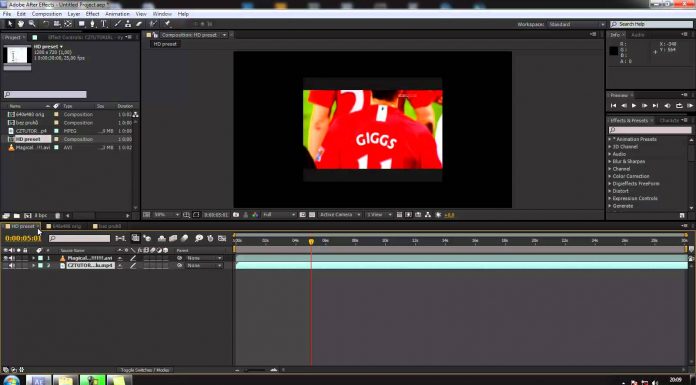Open the File menu
Viewport: 696px width, 385px height.
[7, 14]
